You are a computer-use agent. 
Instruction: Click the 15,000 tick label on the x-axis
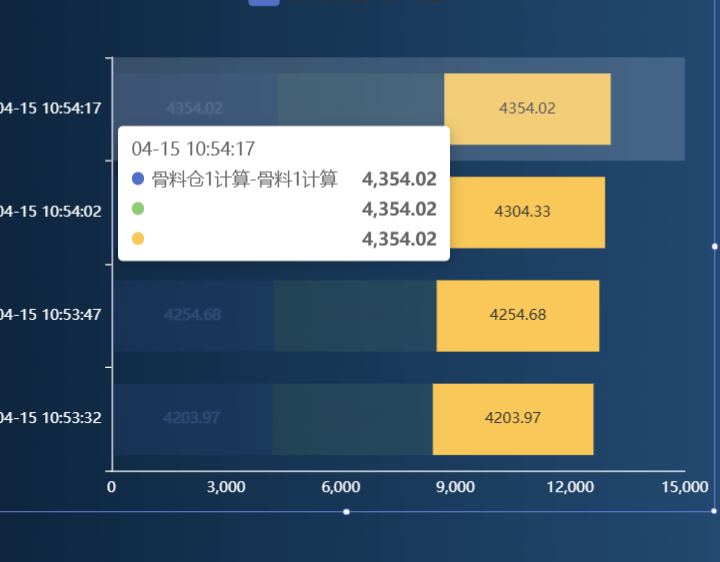point(685,487)
